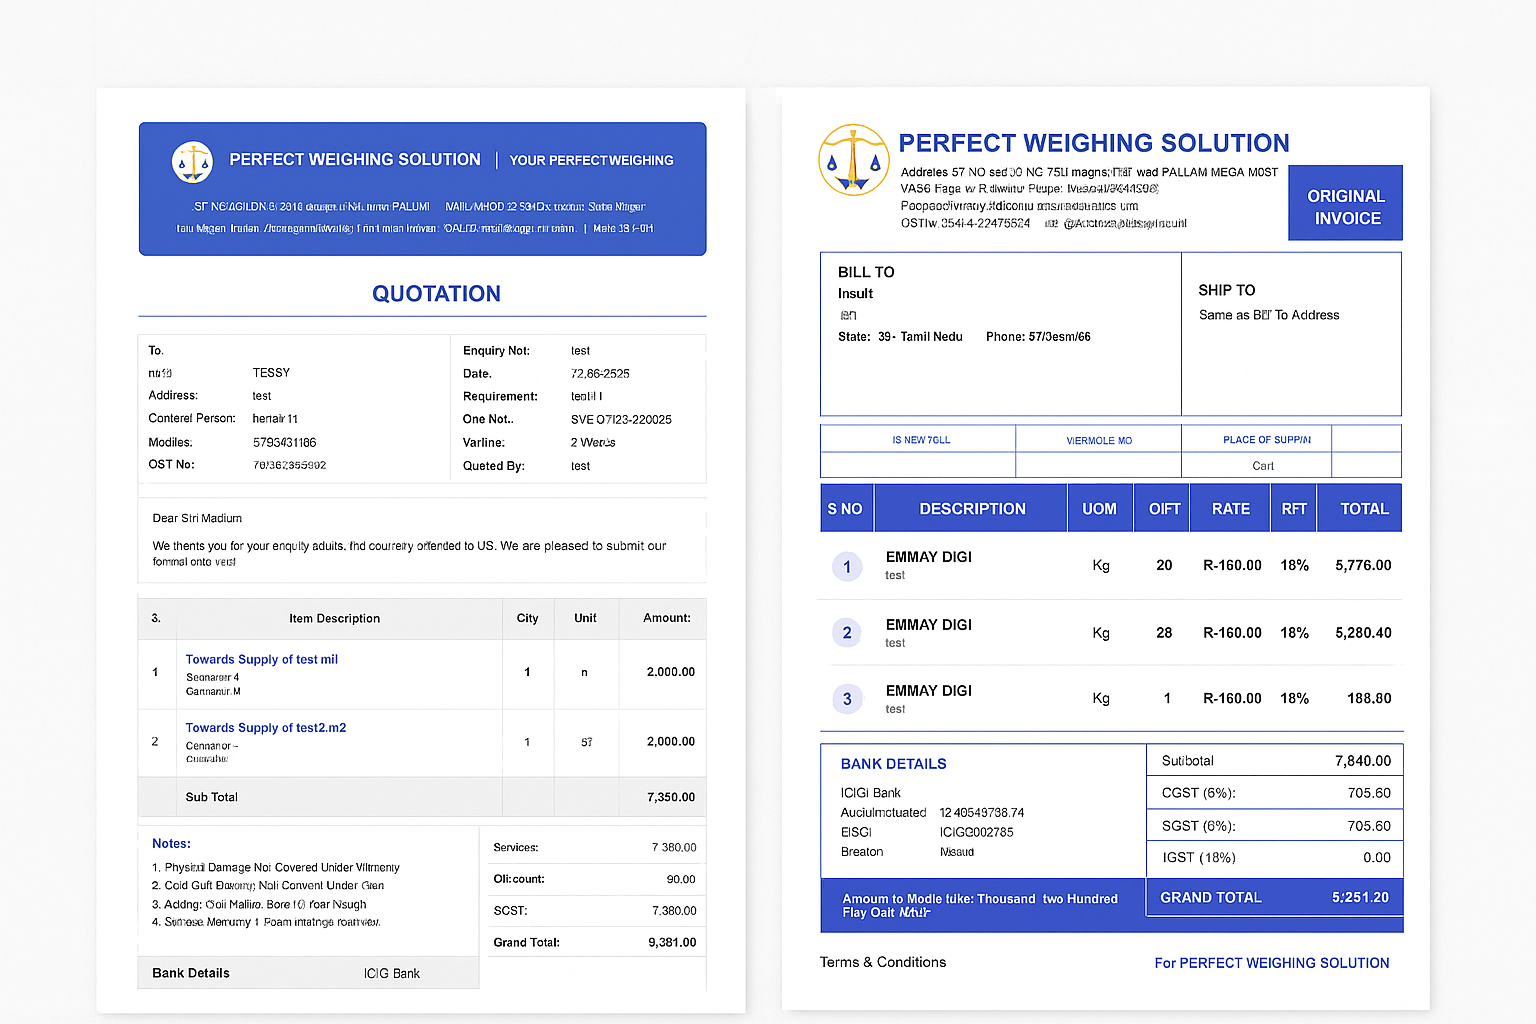Switch to the QUOTATION document

pyautogui.click(x=437, y=293)
